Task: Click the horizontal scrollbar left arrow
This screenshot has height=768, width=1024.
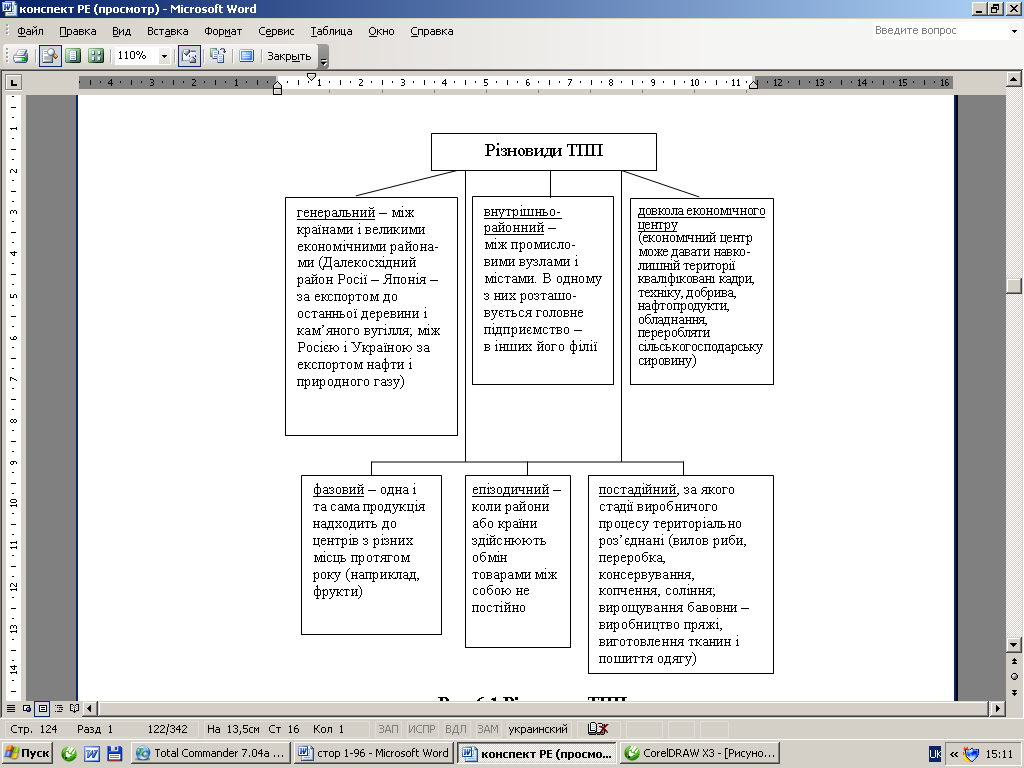Action: coord(90,708)
